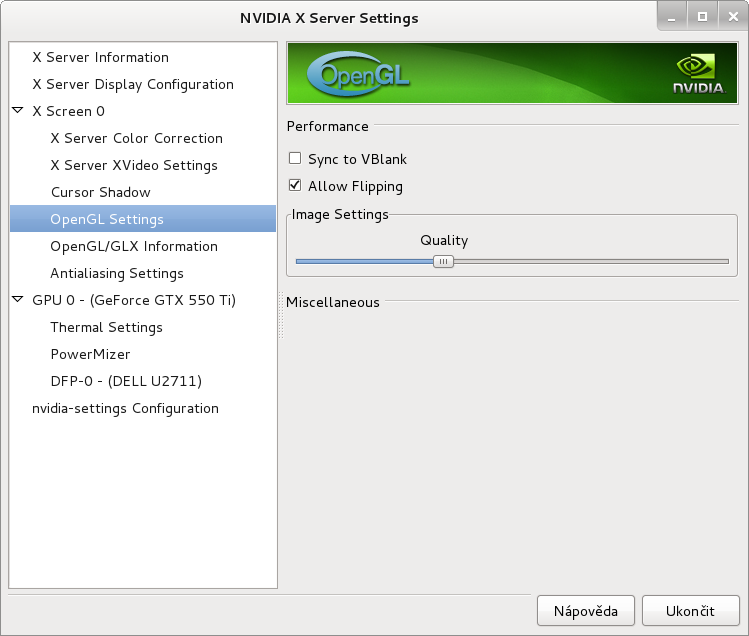749x636 pixels.
Task: Enable the Sync to VBlank checkbox
Action: tap(295, 158)
